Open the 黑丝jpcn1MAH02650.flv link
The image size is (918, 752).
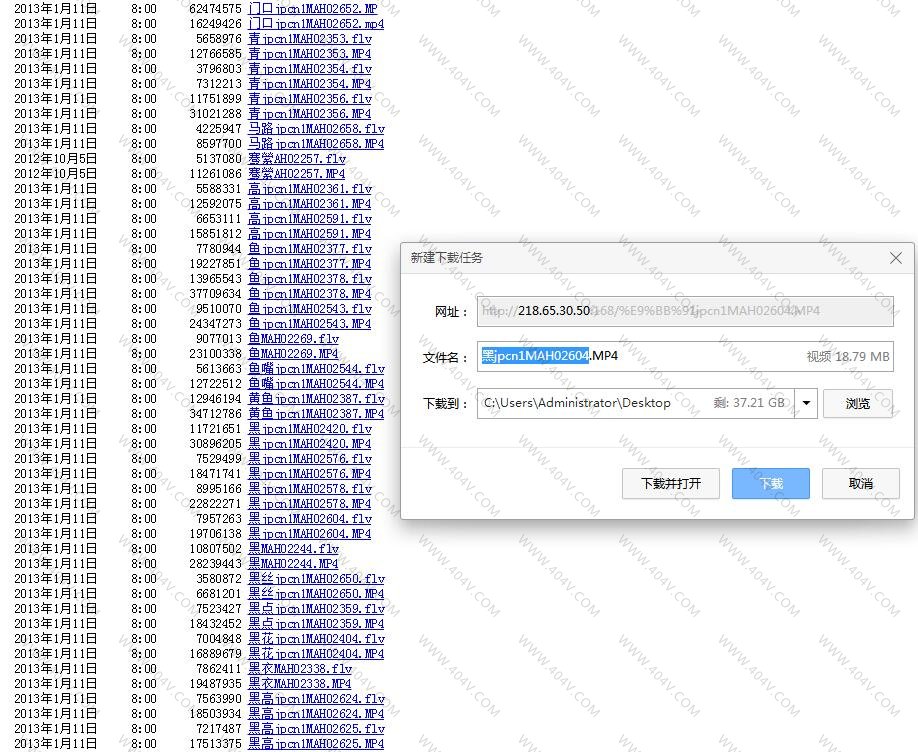point(316,579)
